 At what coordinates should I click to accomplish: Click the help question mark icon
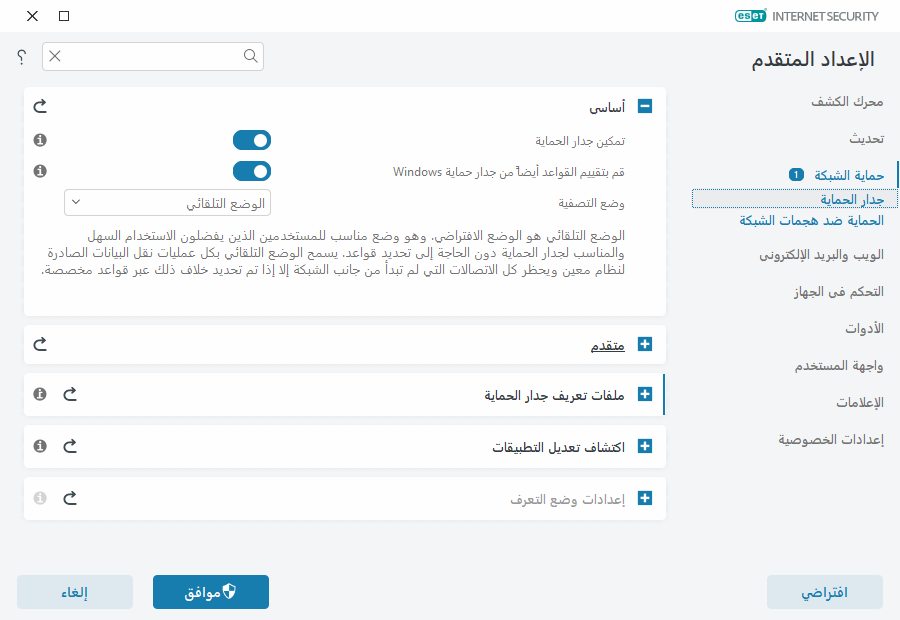pos(20,57)
